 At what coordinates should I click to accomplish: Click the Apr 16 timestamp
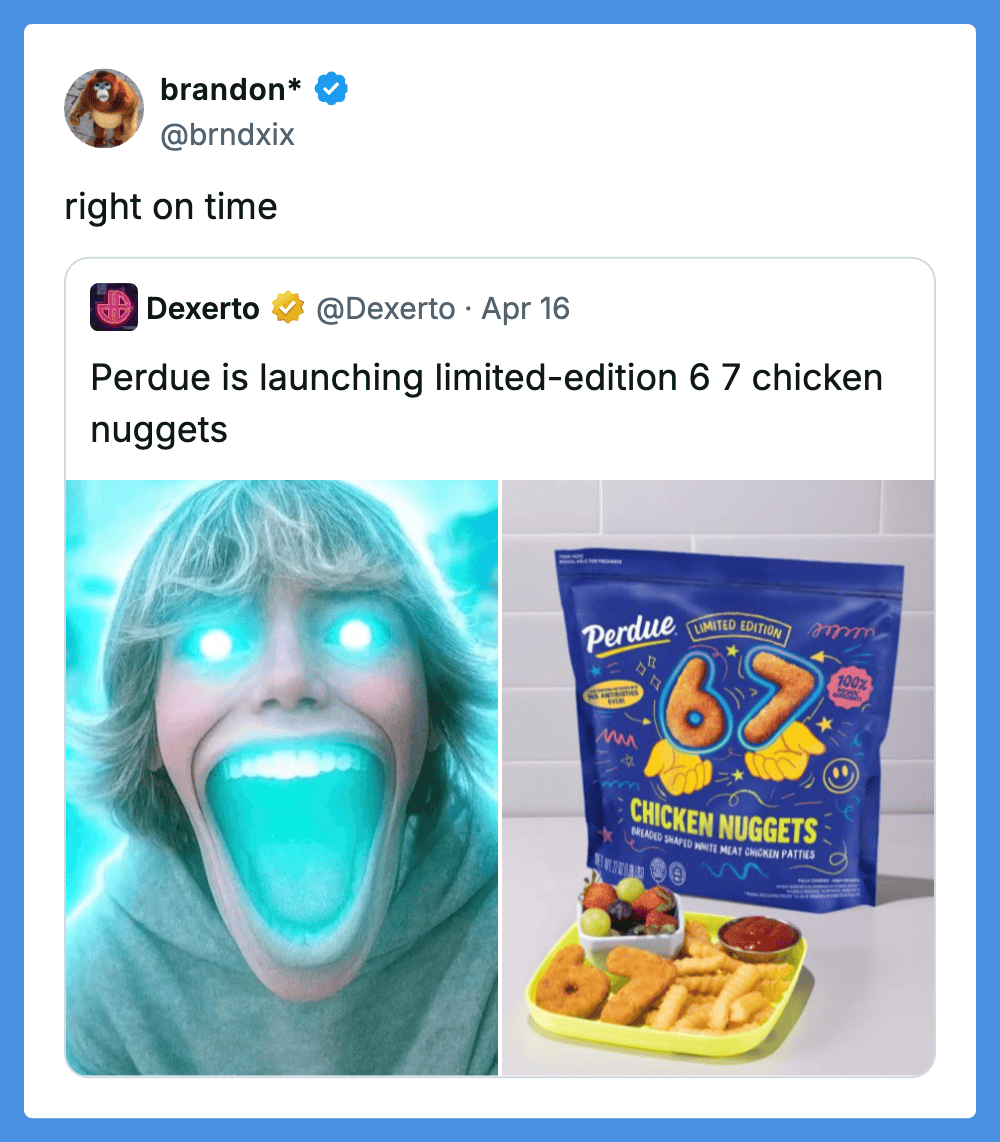[x=525, y=308]
